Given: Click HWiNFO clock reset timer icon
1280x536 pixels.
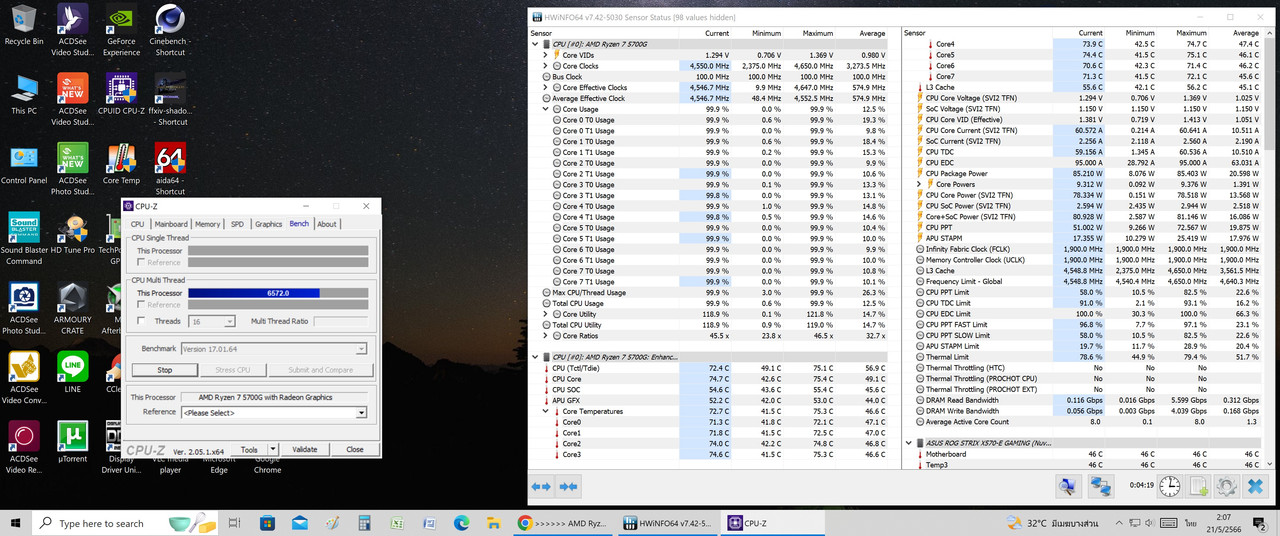Looking at the screenshot, I should click(1170, 487).
